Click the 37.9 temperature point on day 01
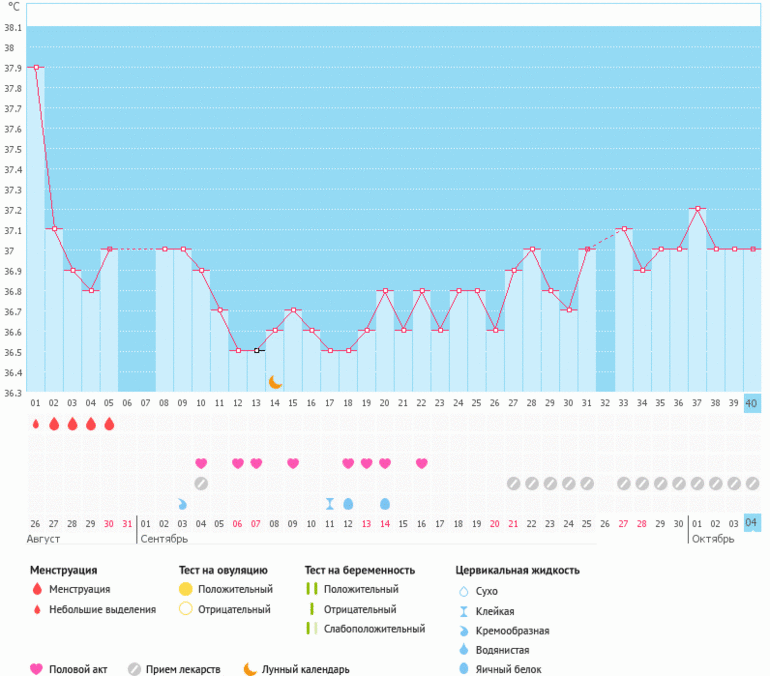Image resolution: width=770 pixels, height=676 pixels. coord(36,67)
